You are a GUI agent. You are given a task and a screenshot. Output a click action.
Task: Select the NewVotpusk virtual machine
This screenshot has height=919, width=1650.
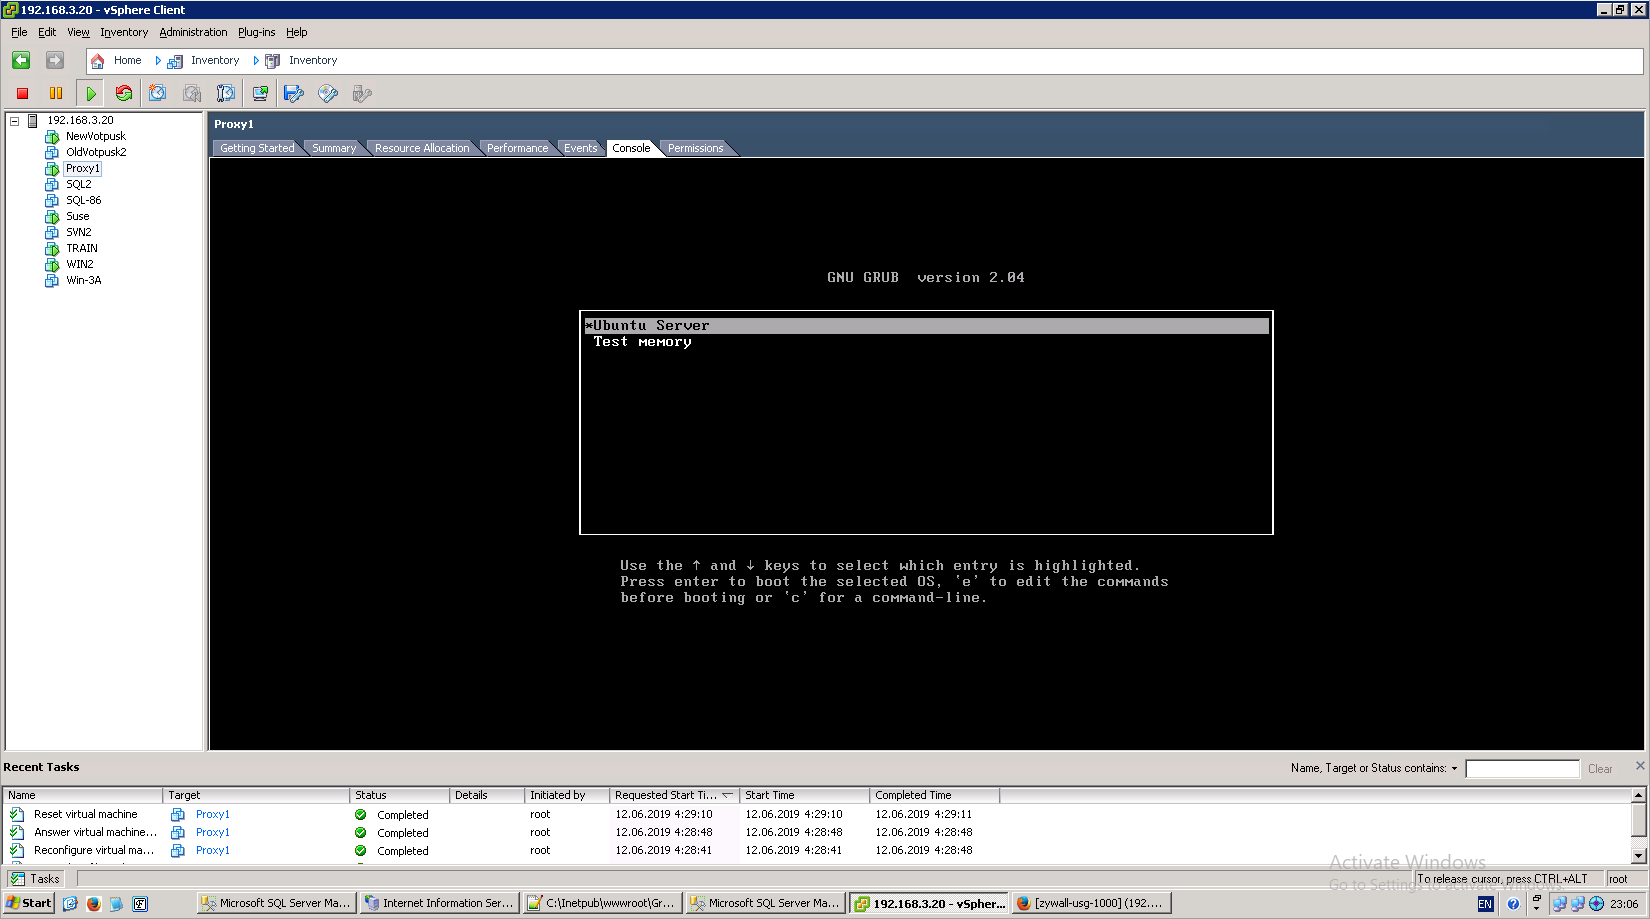coord(96,136)
